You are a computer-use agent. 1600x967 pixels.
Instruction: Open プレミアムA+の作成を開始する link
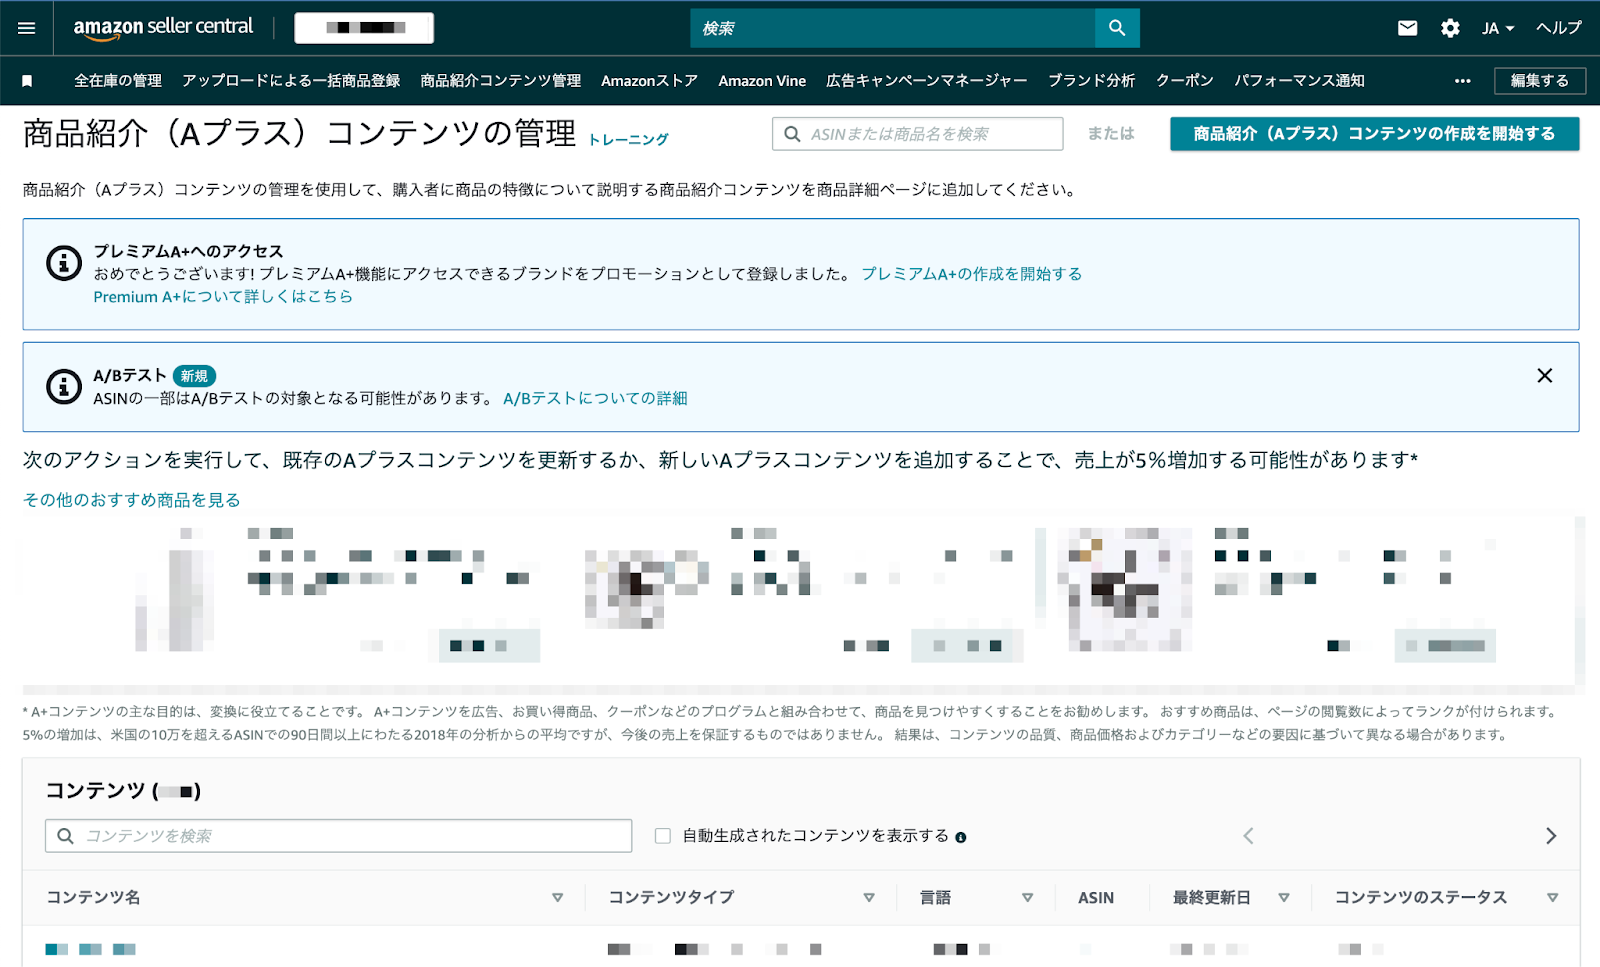point(972,274)
